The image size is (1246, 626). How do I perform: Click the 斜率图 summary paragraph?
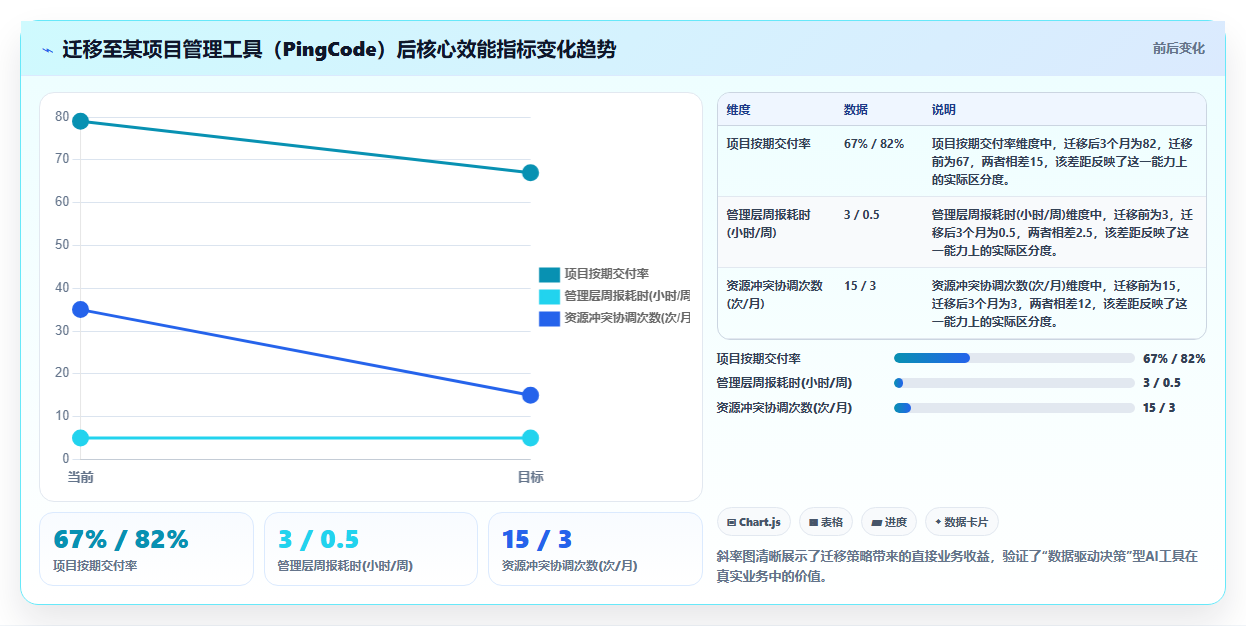pyautogui.click(x=957, y=566)
